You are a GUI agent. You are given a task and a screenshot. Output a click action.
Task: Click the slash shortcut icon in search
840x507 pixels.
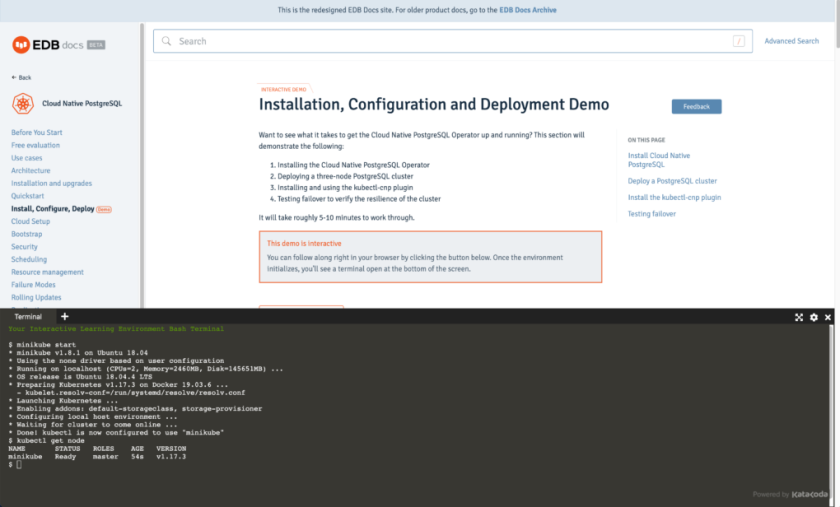(739, 41)
